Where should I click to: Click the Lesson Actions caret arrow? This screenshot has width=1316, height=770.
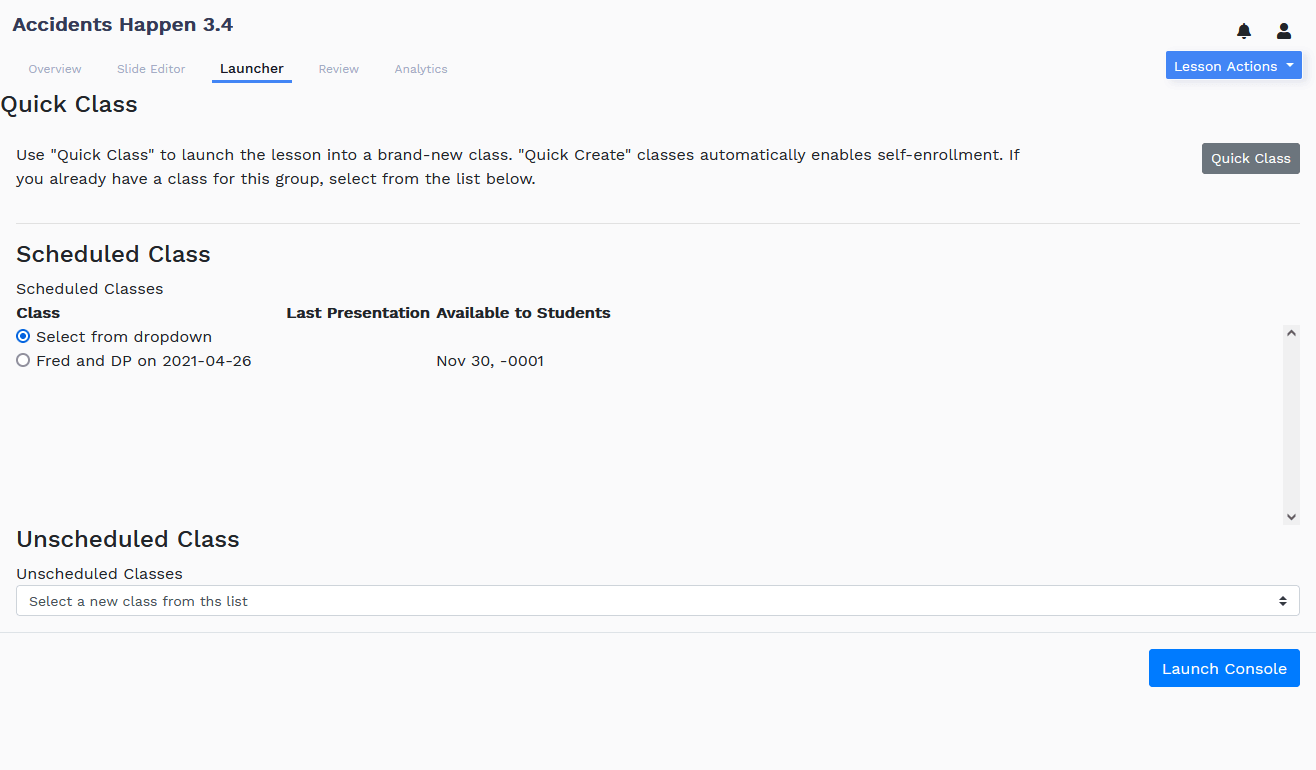pos(1290,66)
